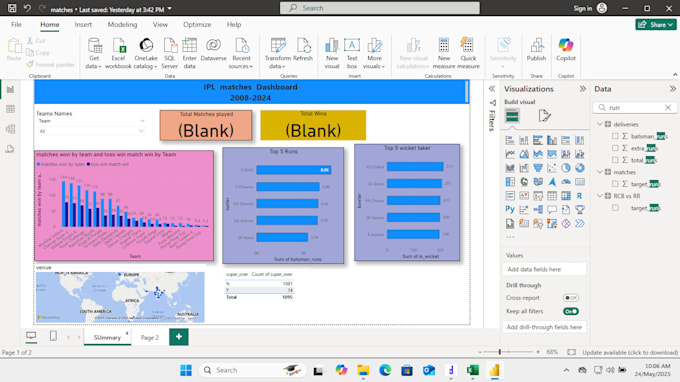680x382 pixels.
Task: Switch to the Modeling ribbon tab
Action: pyautogui.click(x=122, y=25)
